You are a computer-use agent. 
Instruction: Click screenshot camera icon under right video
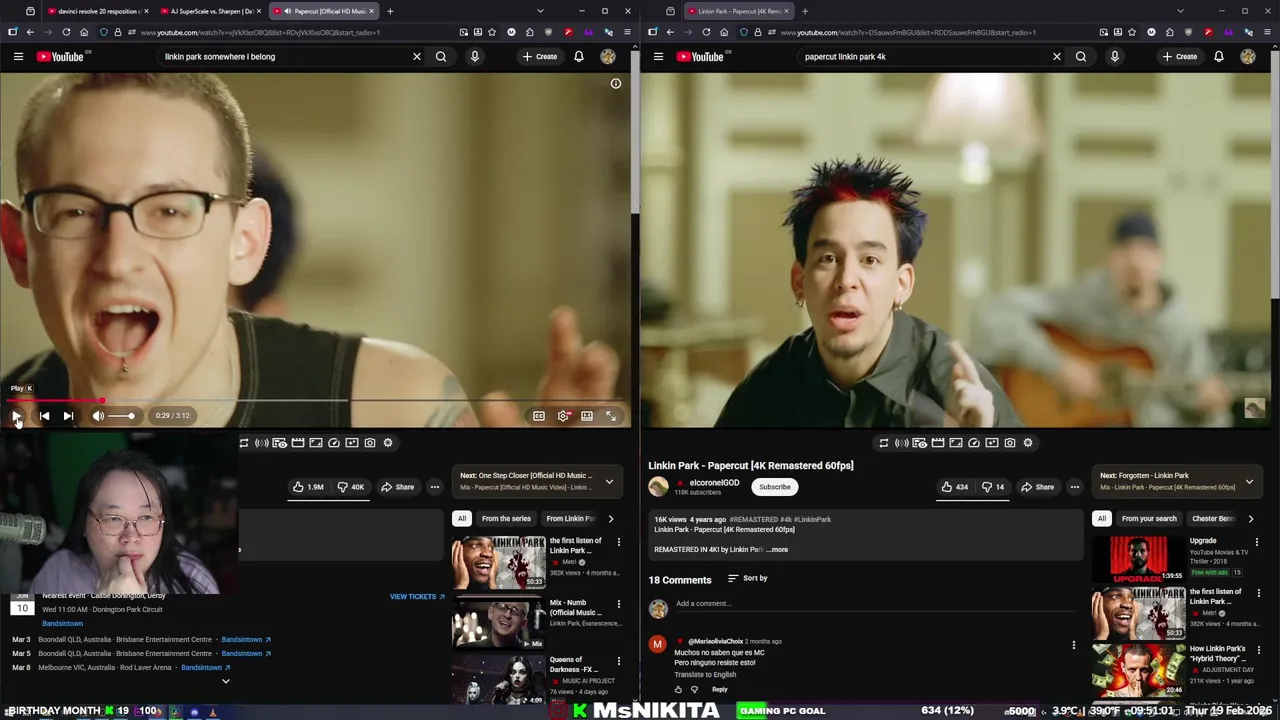(1010, 443)
